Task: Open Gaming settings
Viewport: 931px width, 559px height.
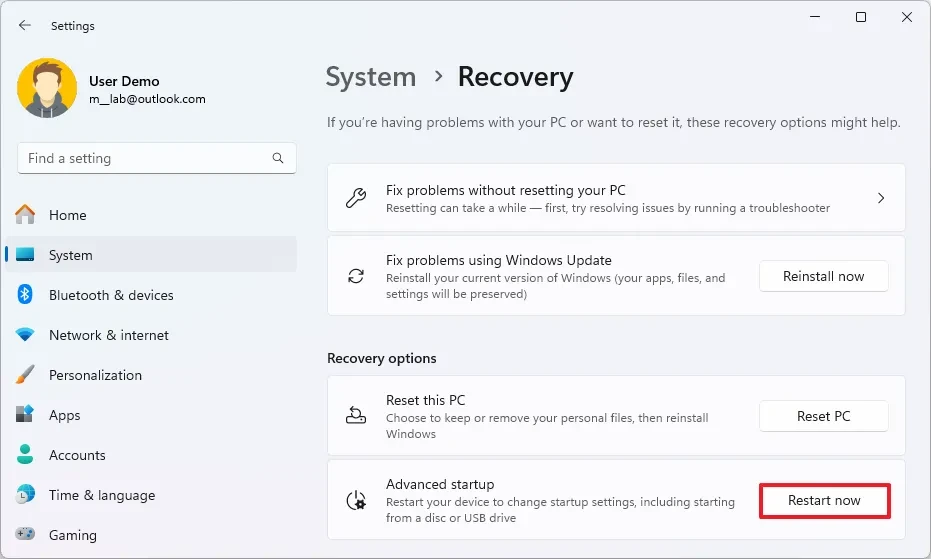Action: (x=151, y=535)
